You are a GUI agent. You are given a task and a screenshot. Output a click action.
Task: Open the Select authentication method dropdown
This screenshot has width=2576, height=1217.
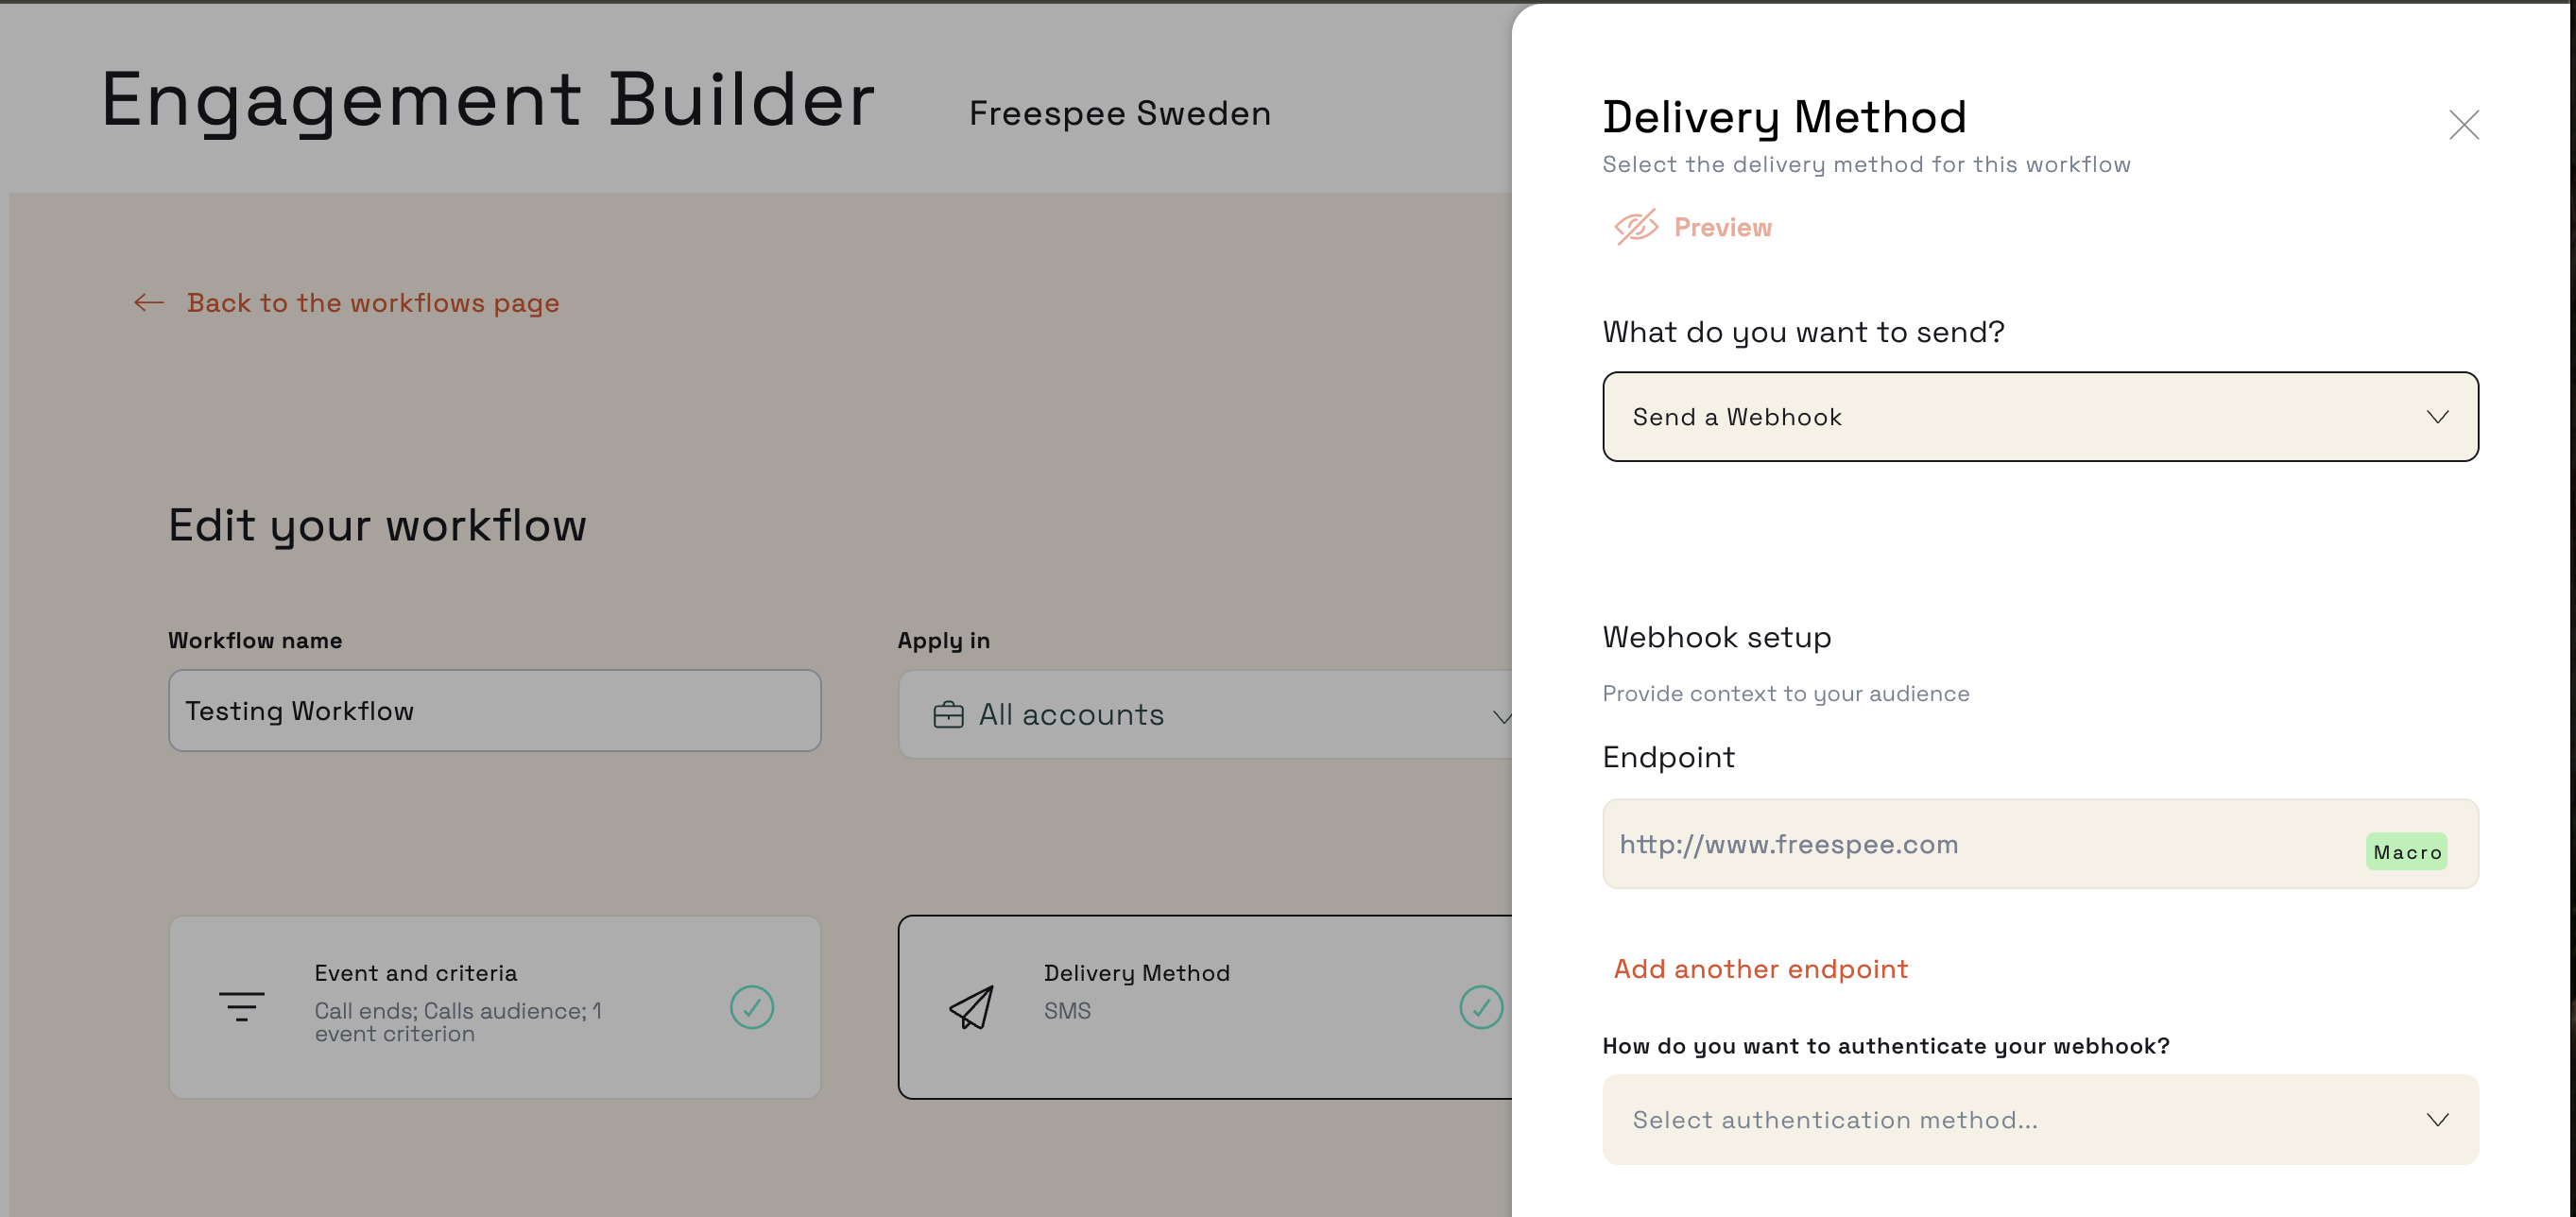tap(2040, 1120)
